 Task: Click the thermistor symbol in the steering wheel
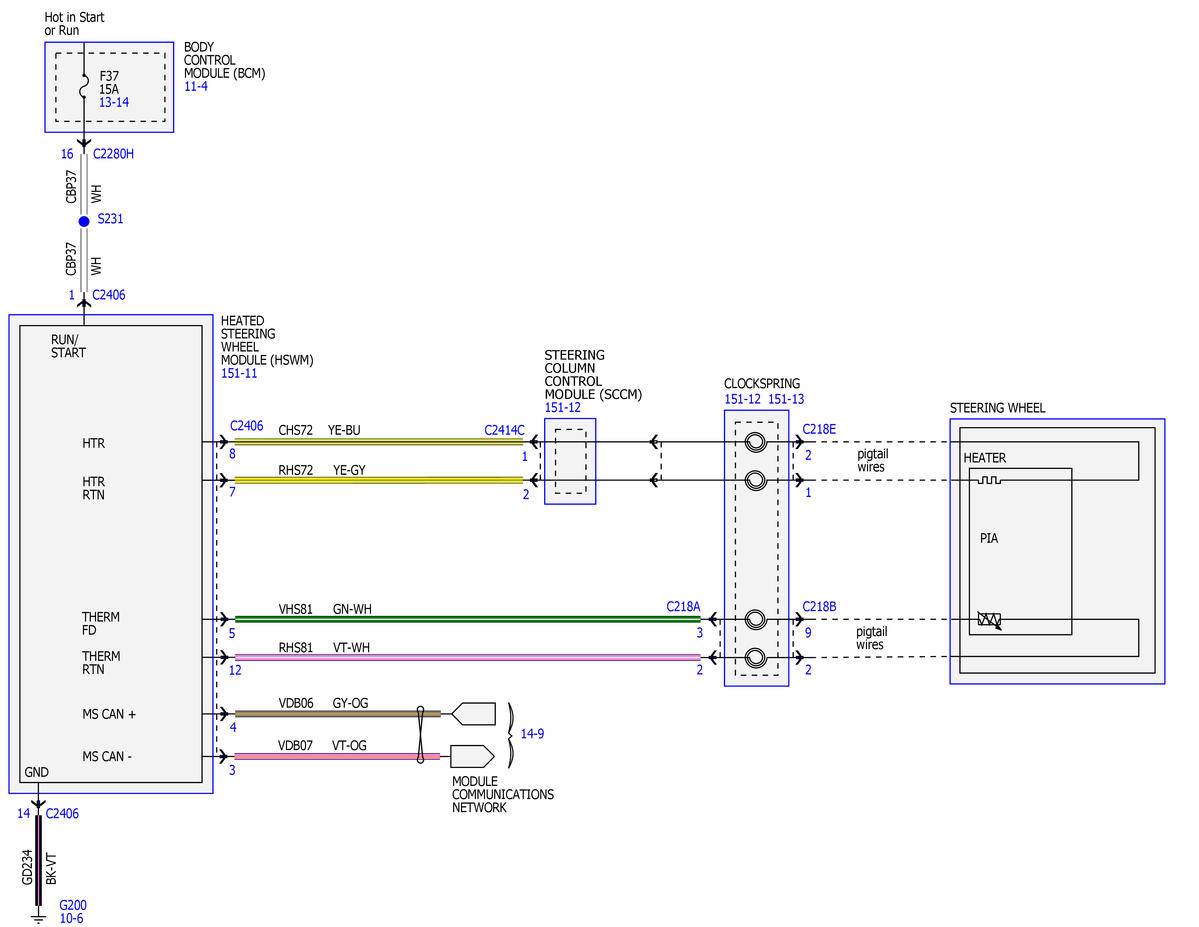pyautogui.click(x=989, y=620)
